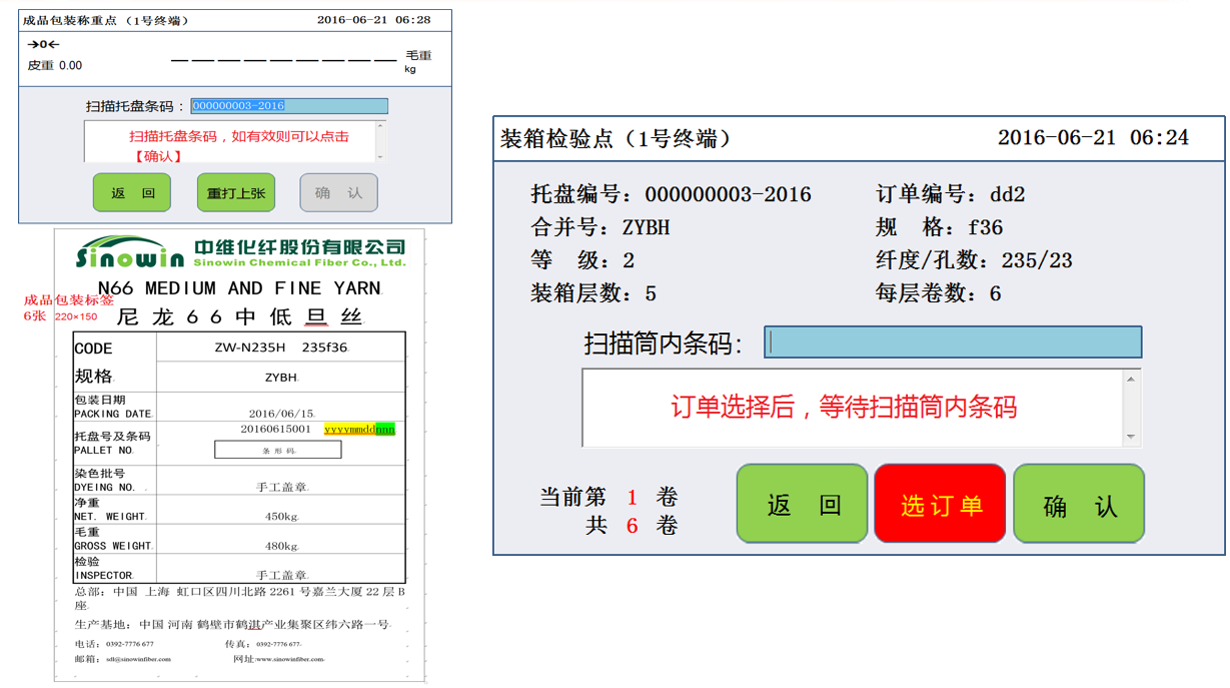Click 等级：2 text

(x=582, y=260)
